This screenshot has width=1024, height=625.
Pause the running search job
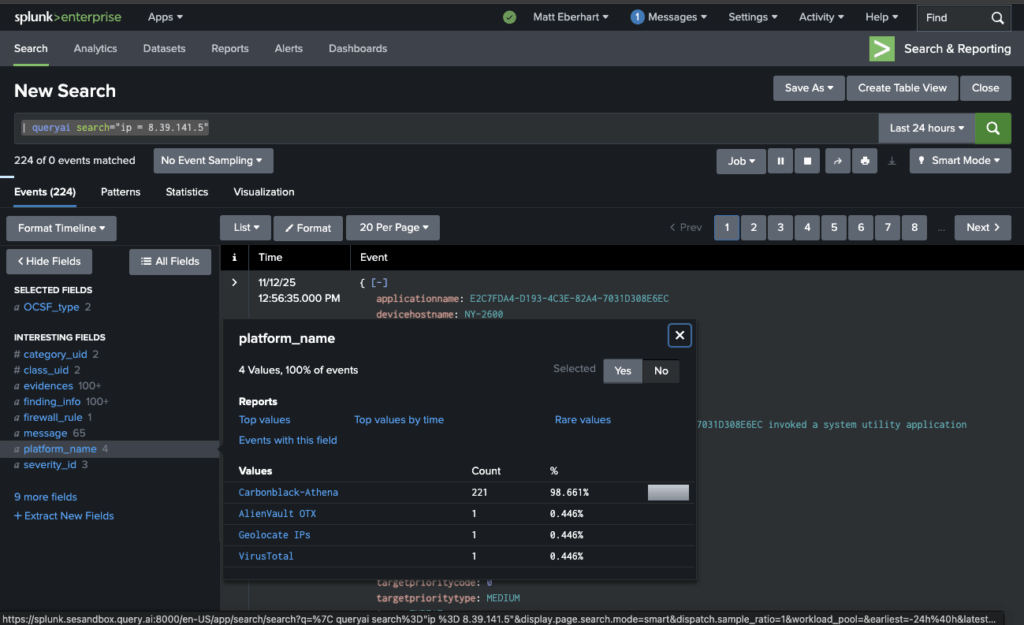click(x=780, y=160)
